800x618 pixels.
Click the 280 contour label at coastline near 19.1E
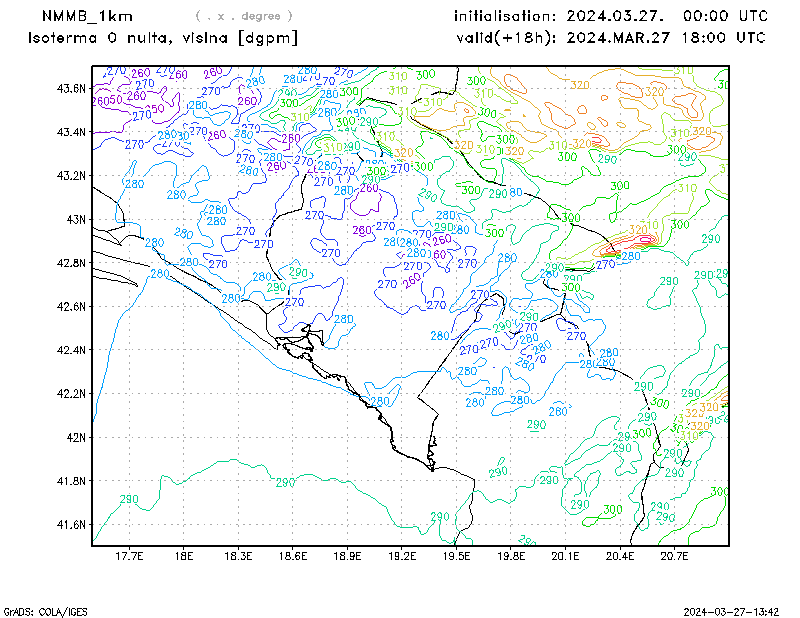point(380,402)
